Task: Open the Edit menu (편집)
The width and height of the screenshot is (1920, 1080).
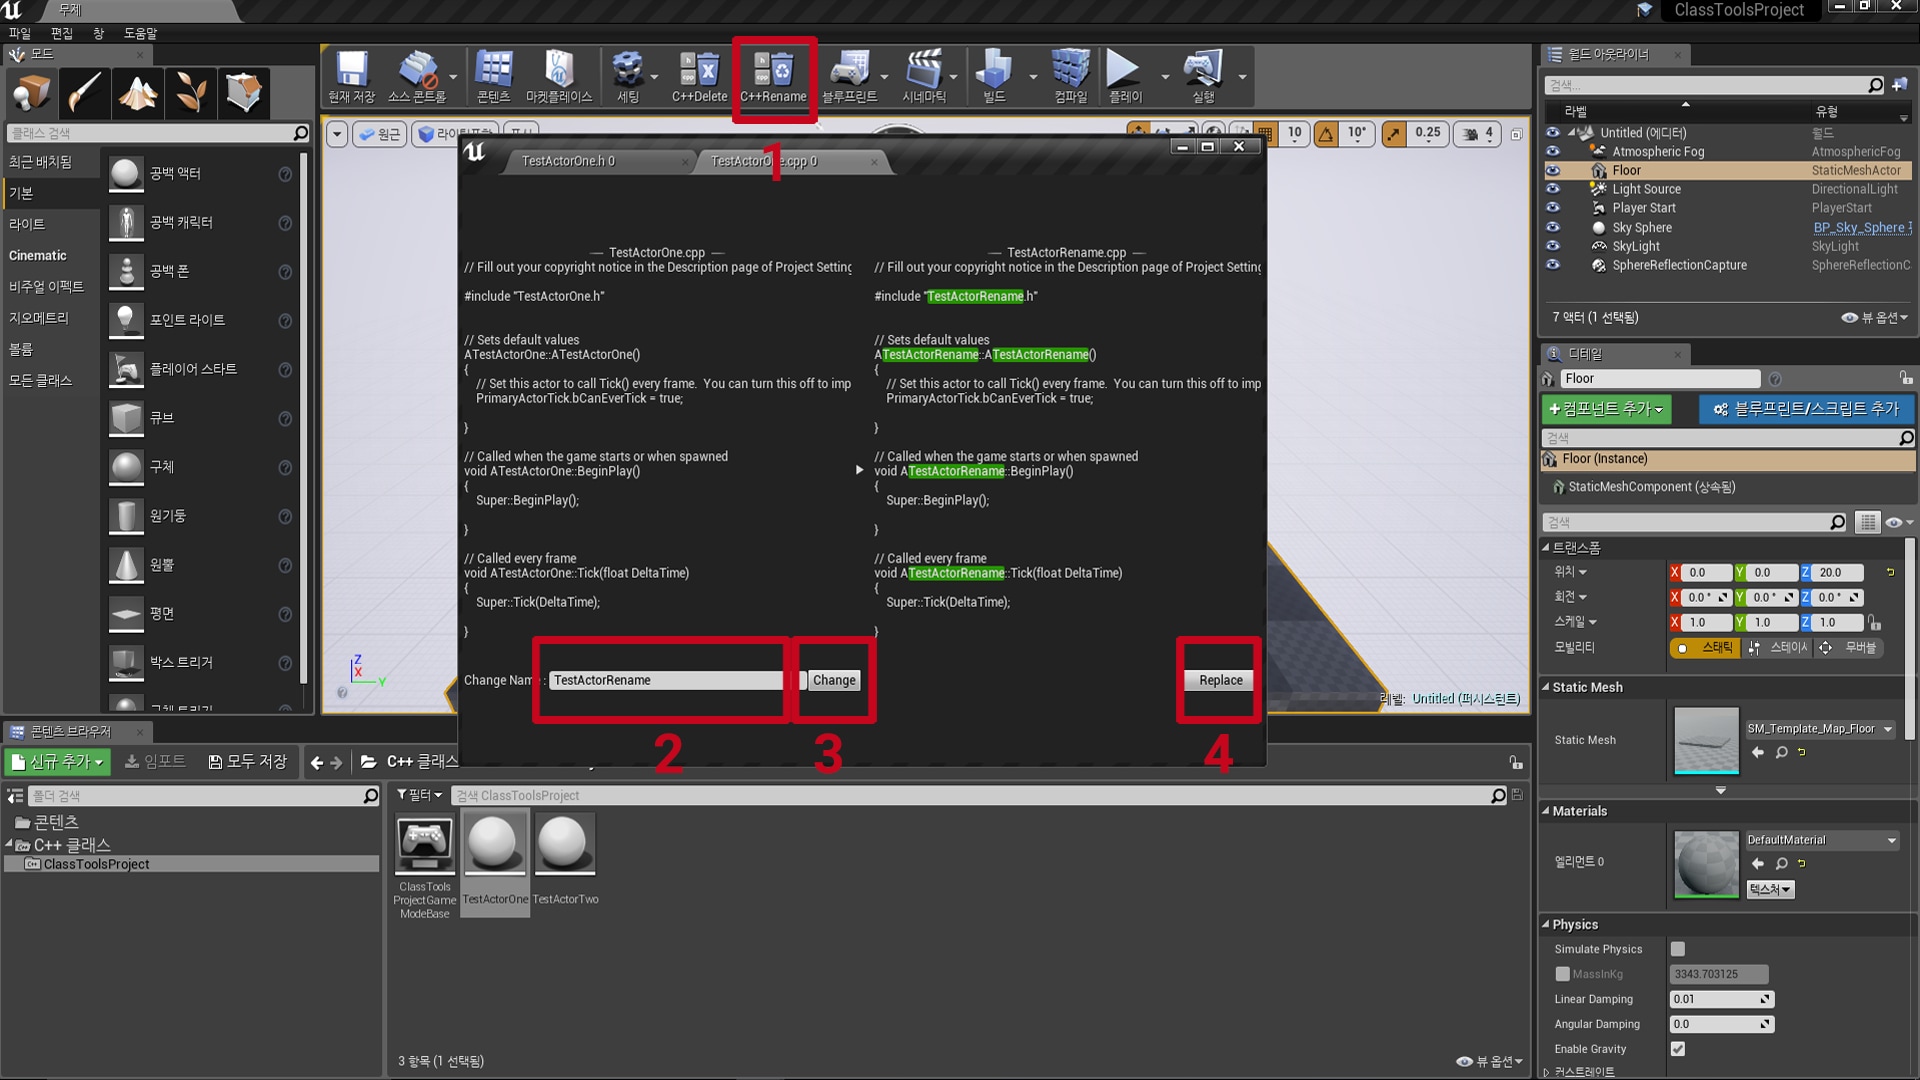Action: coord(62,33)
